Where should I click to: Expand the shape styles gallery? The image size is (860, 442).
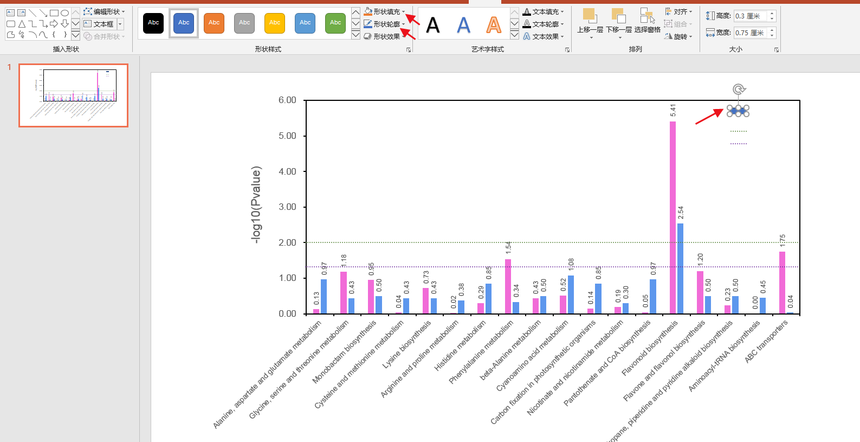click(x=355, y=36)
